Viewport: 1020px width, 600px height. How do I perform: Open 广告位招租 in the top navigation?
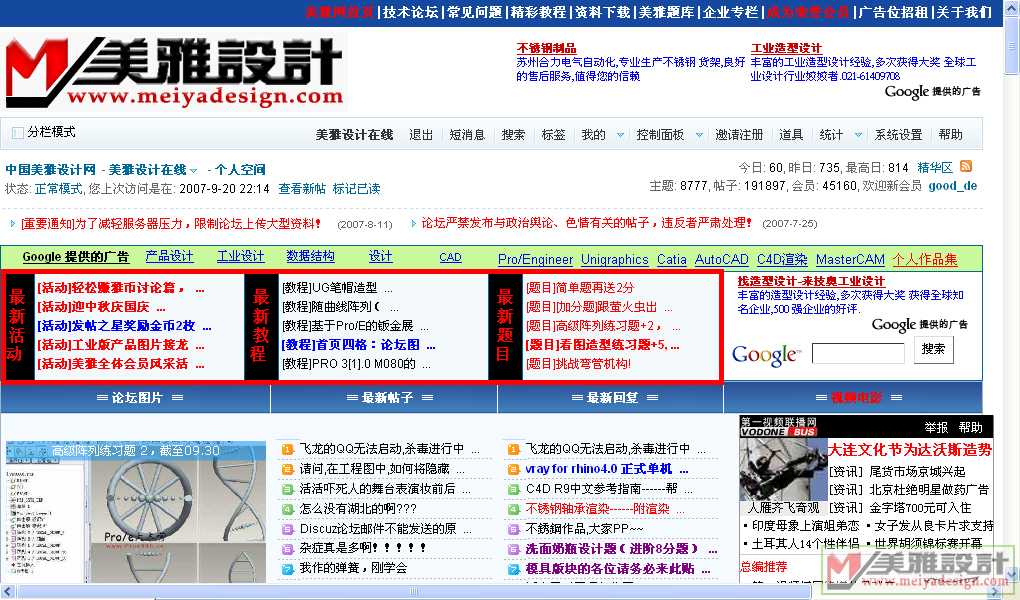(x=893, y=12)
